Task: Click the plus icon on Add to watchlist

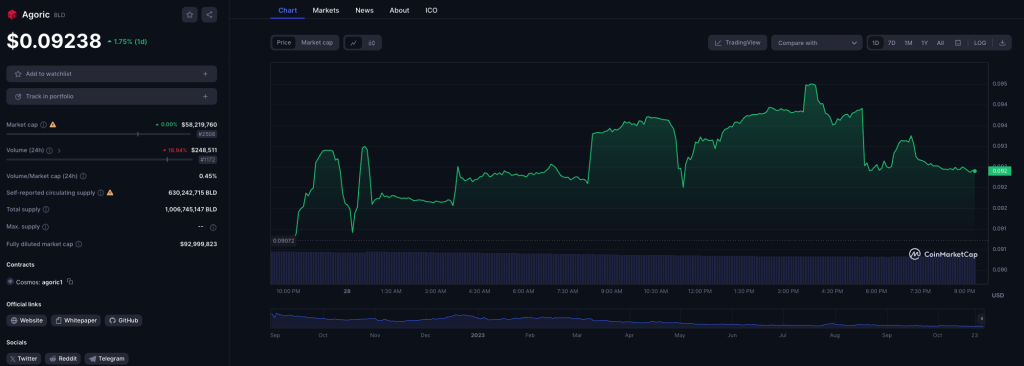Action: tap(205, 74)
